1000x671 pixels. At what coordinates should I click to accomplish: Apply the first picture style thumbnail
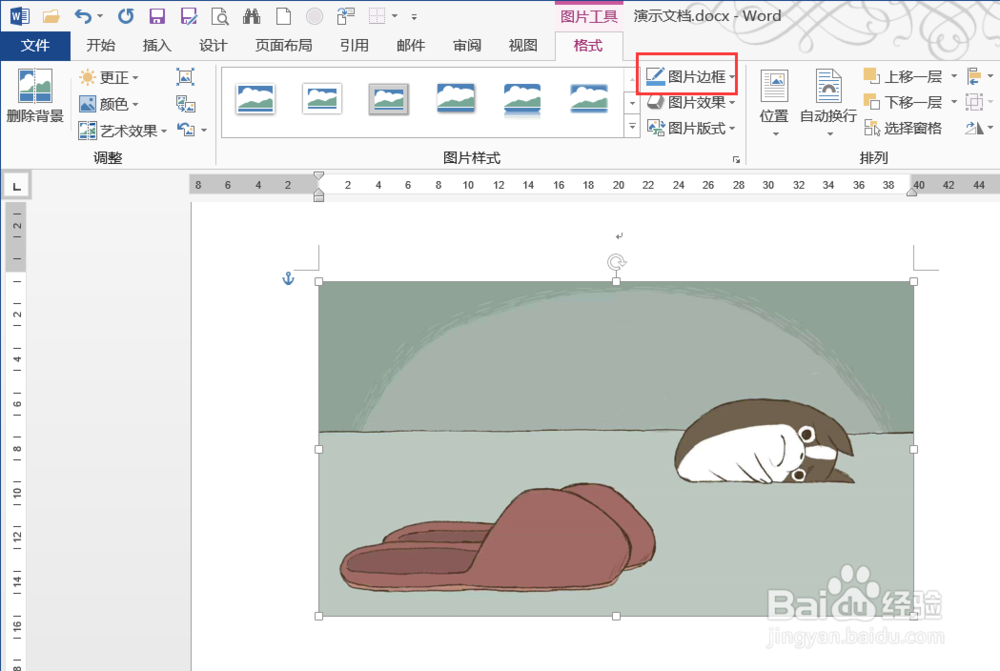(x=255, y=99)
